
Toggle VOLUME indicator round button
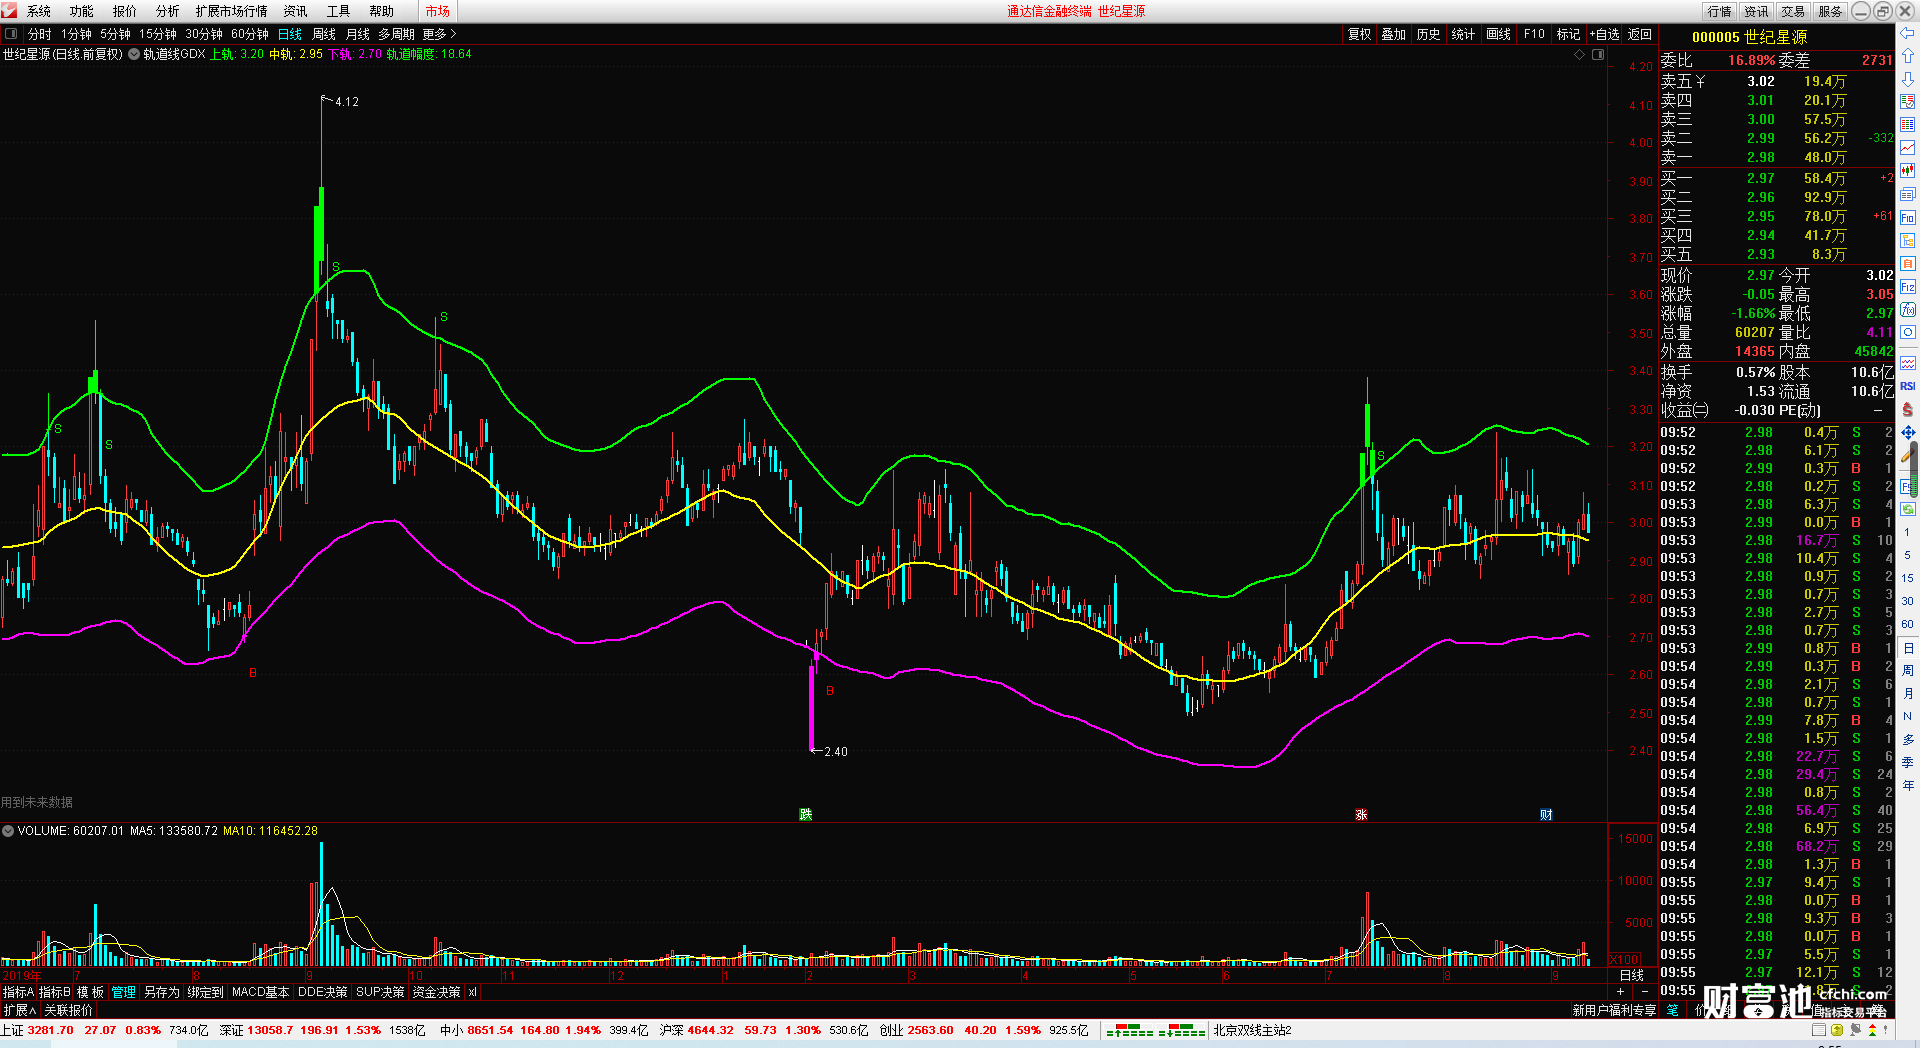click(8, 831)
